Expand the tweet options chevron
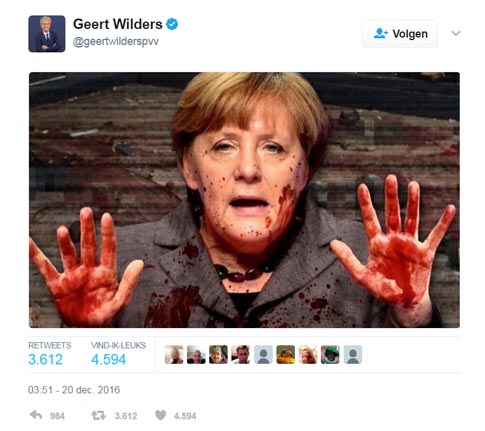 (456, 33)
